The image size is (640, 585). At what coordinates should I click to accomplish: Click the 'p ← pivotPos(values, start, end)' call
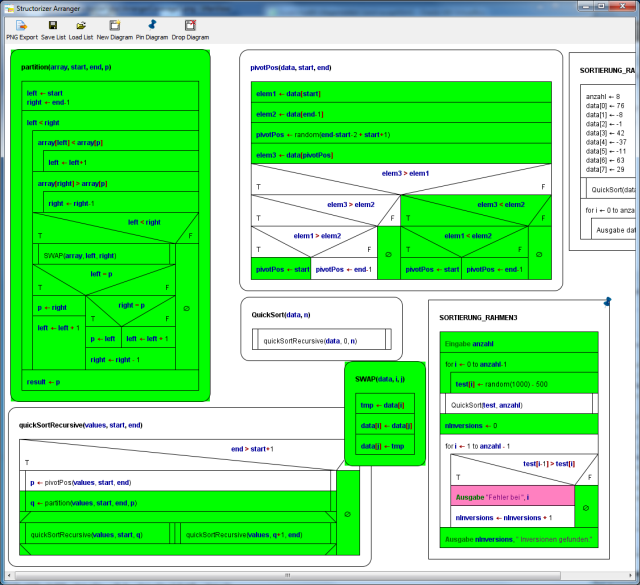click(178, 481)
